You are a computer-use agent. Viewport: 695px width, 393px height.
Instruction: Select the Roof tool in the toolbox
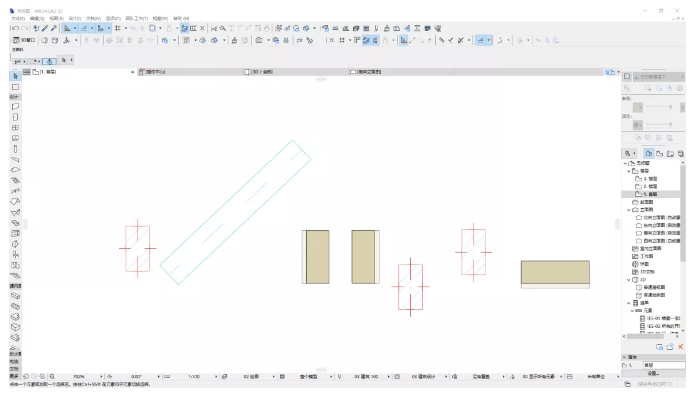15,202
